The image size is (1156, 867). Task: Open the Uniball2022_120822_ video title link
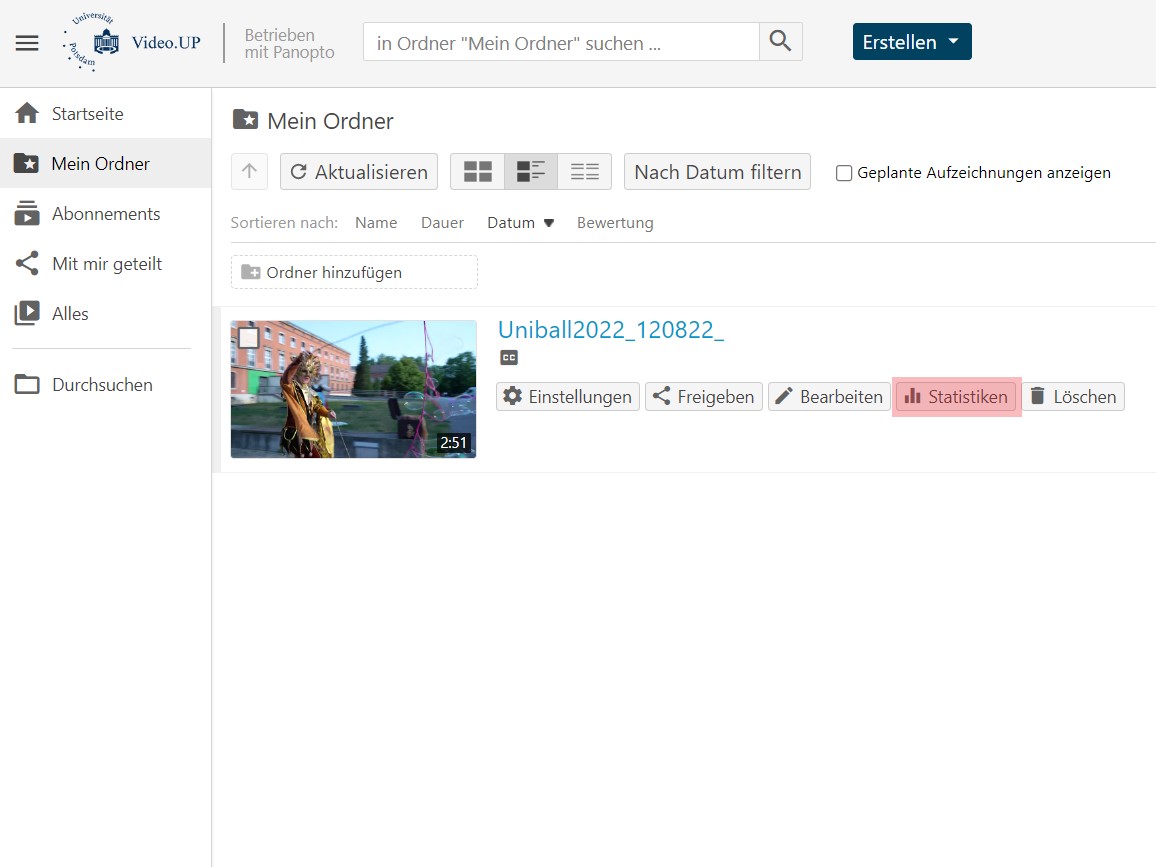click(610, 330)
